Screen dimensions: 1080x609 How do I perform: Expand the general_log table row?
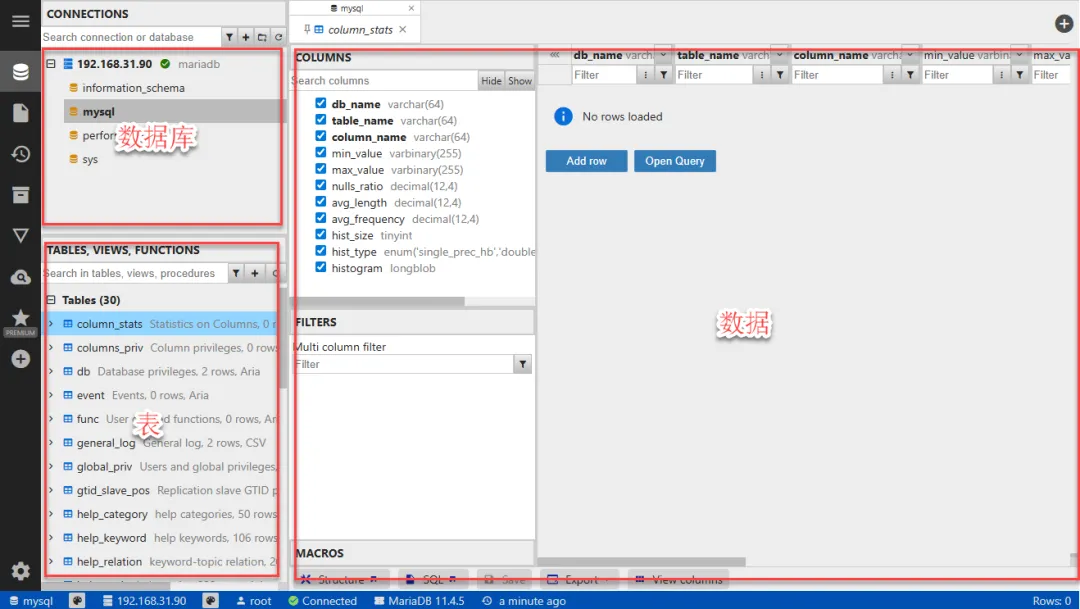click(x=51, y=443)
